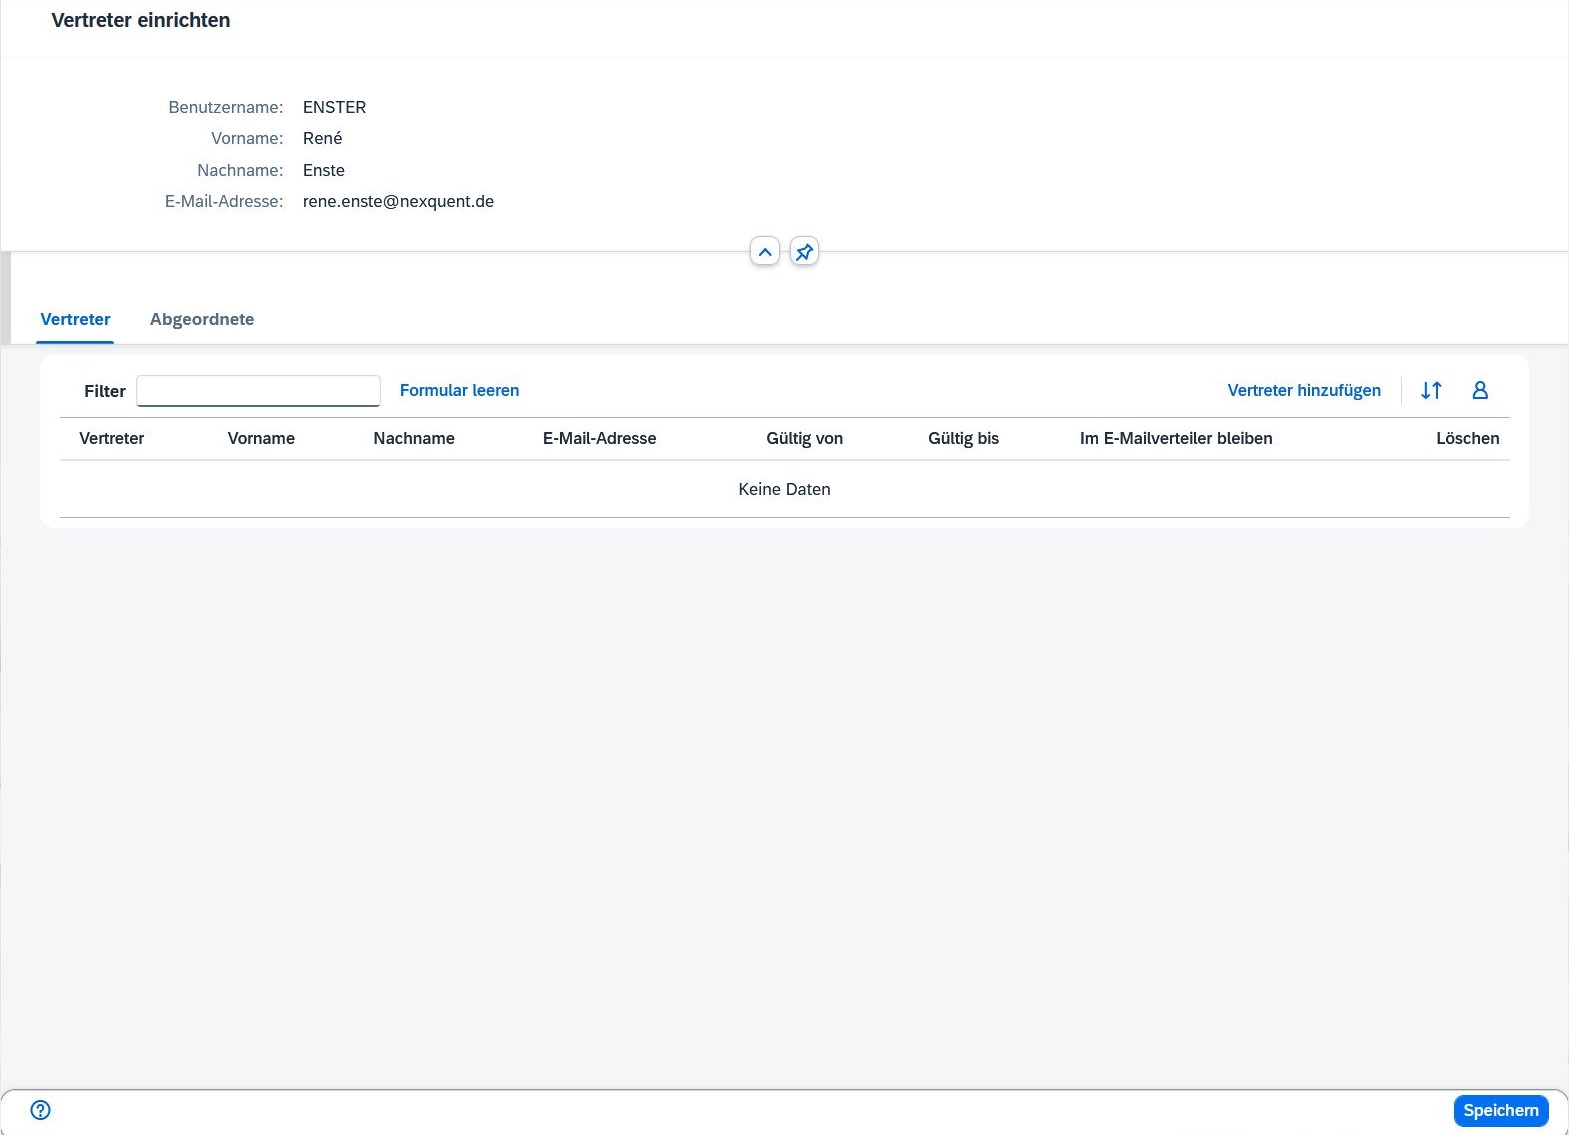Viewport: 1569px width, 1135px height.
Task: Open the Abgeordnete tab
Action: click(x=202, y=320)
